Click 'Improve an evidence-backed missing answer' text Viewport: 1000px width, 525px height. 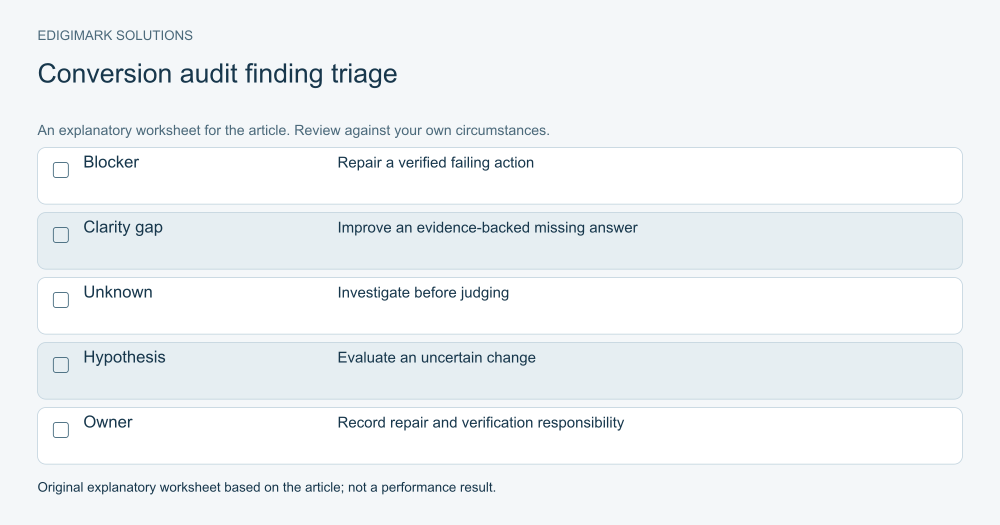coord(487,228)
